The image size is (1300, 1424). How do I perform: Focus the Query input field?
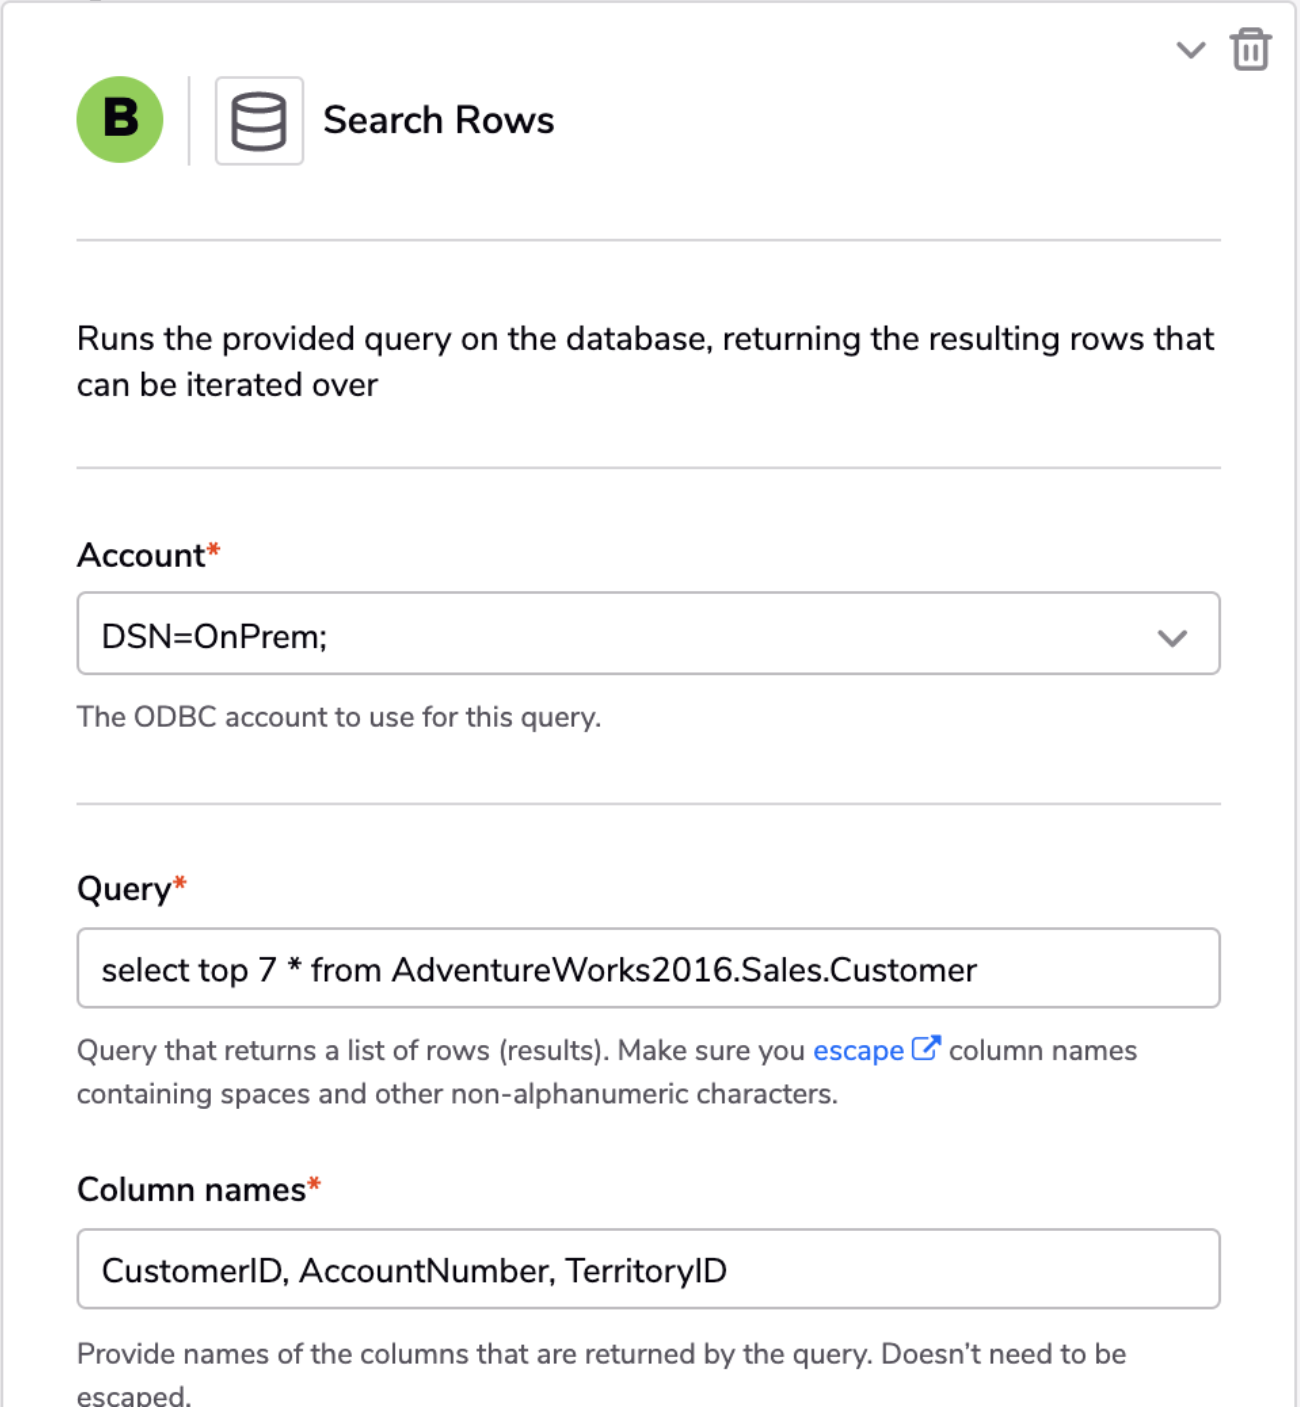[648, 969]
